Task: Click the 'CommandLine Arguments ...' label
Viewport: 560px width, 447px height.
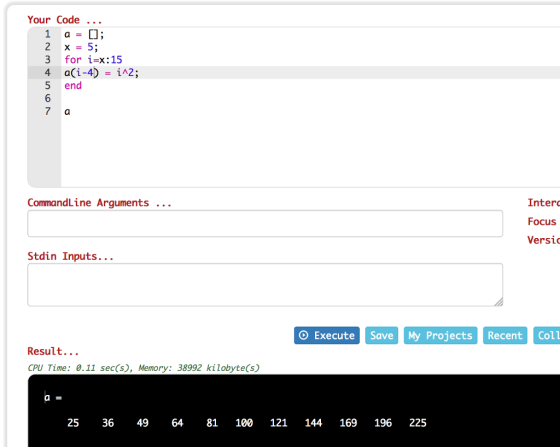Action: pos(99,203)
